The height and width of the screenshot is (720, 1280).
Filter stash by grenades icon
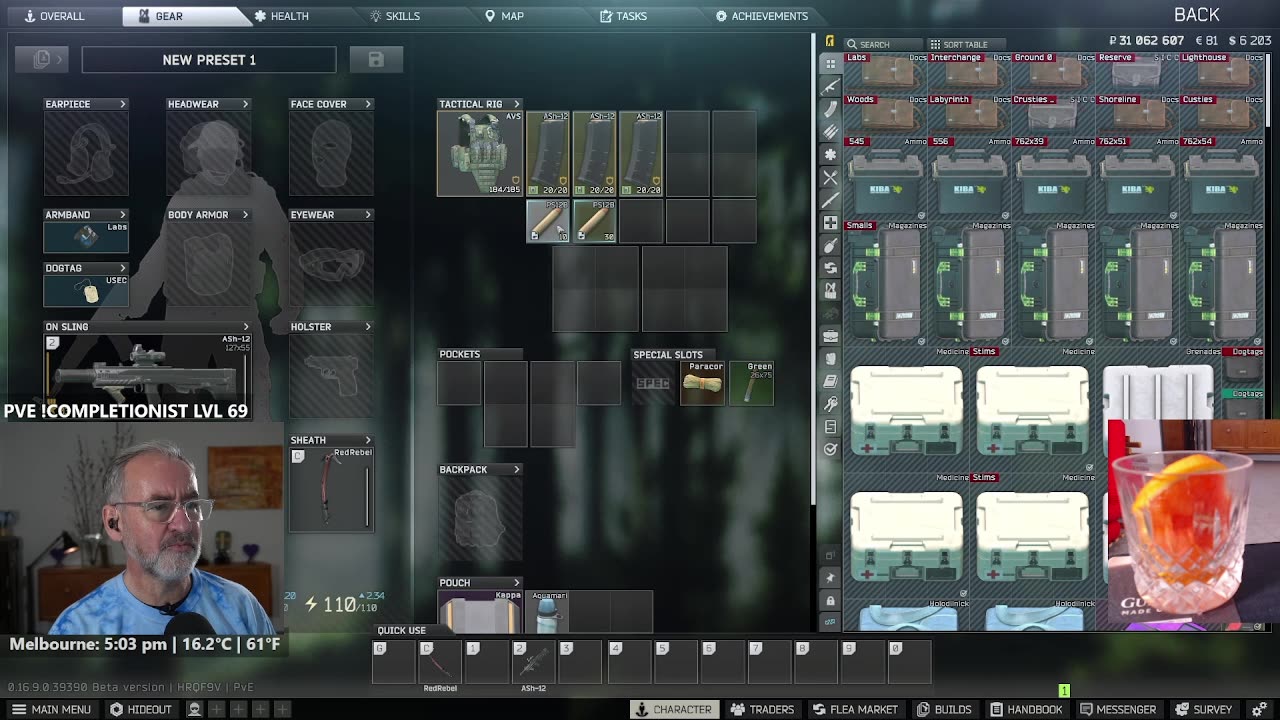coord(830,246)
